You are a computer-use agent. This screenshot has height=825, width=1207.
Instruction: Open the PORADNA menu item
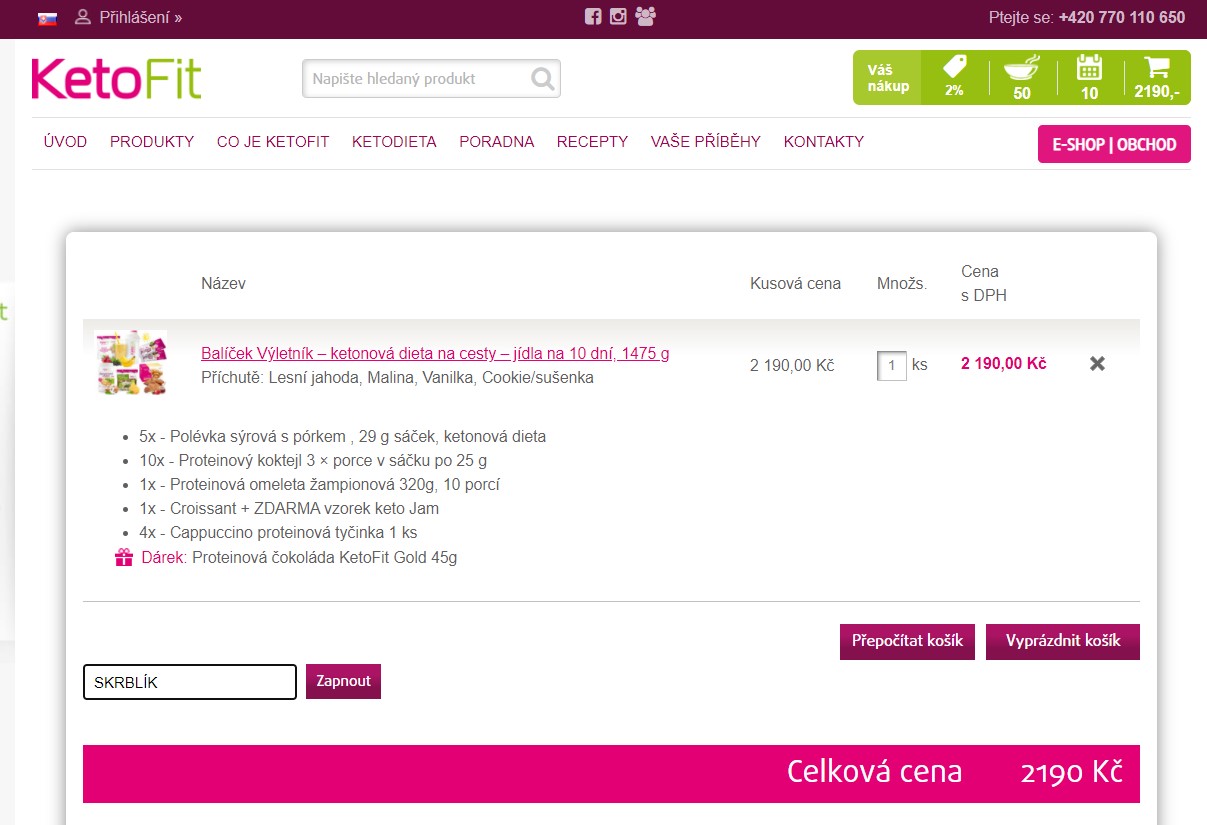(x=497, y=142)
